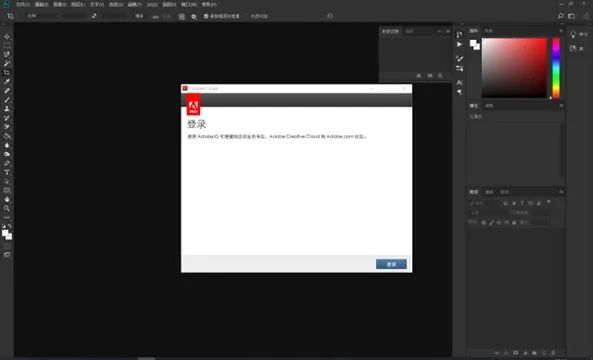Select the Move tool in the toolbar
Viewport: 593px width, 360px height.
[7, 37]
